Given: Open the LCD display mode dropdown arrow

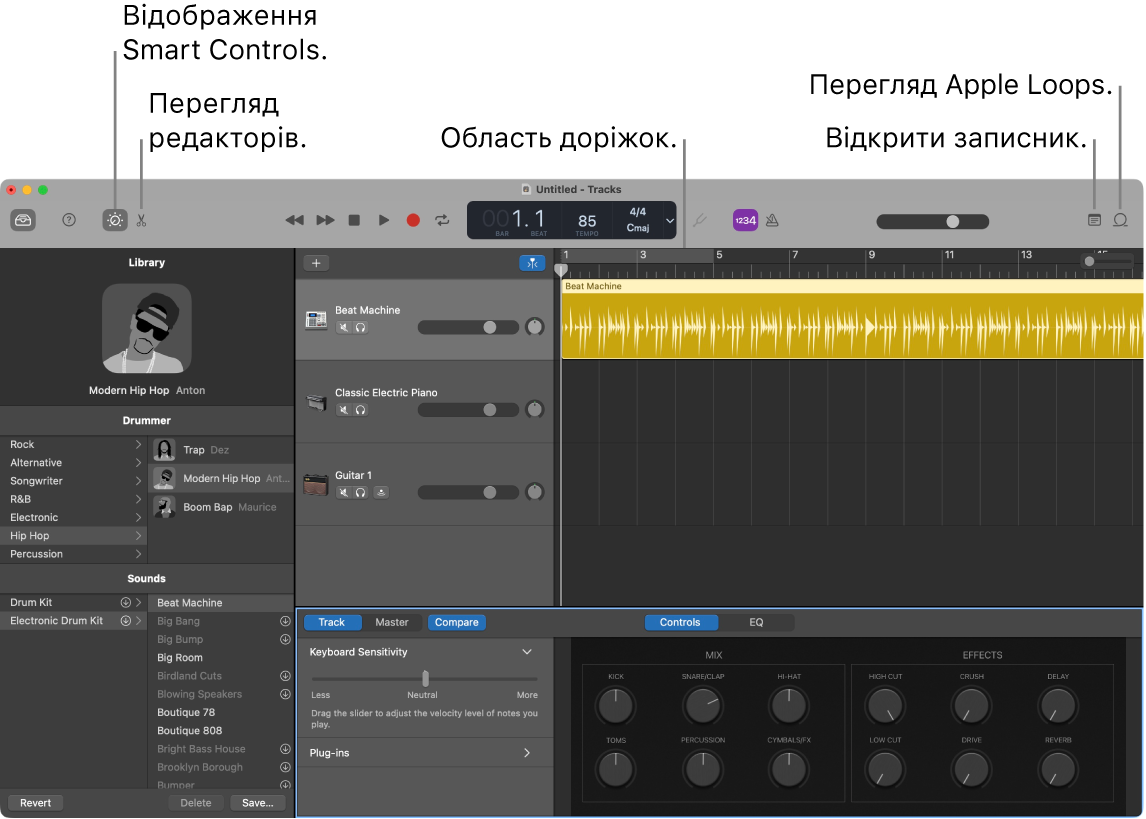Looking at the screenshot, I should [669, 221].
